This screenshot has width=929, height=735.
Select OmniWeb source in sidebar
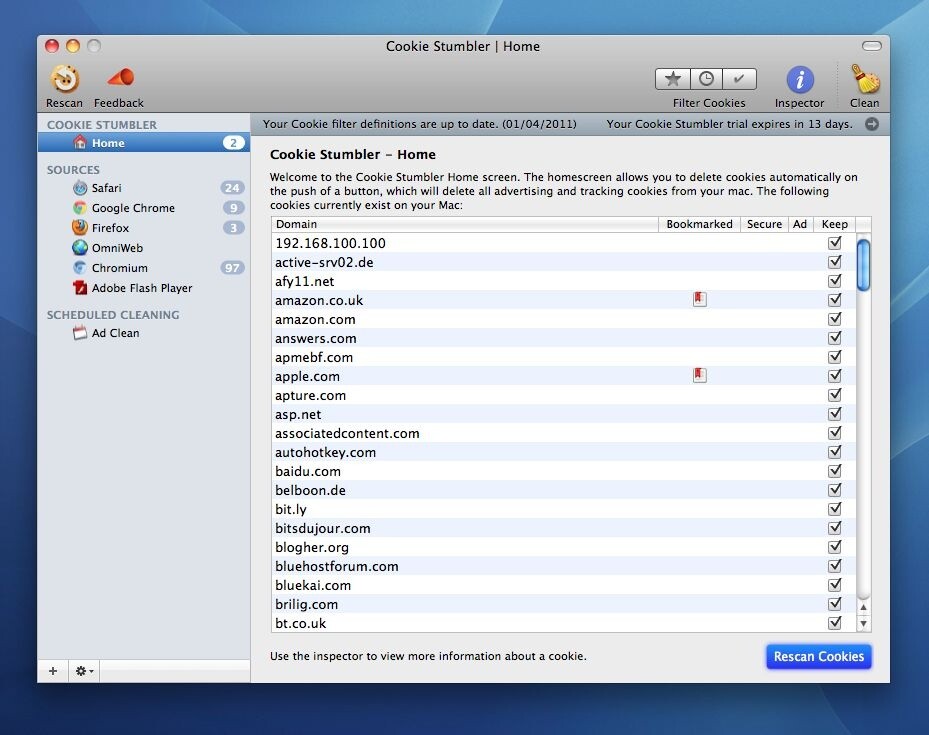point(144,248)
